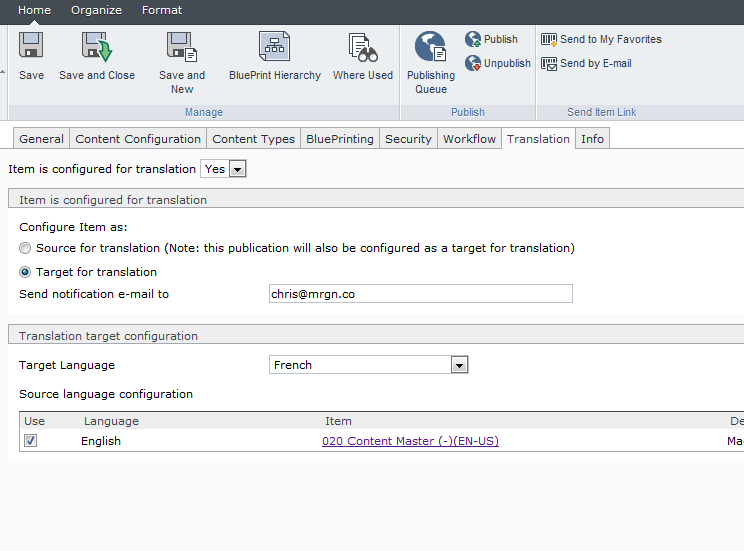The width and height of the screenshot is (744, 551).
Task: Select Source for translation radio button
Action: click(x=25, y=248)
